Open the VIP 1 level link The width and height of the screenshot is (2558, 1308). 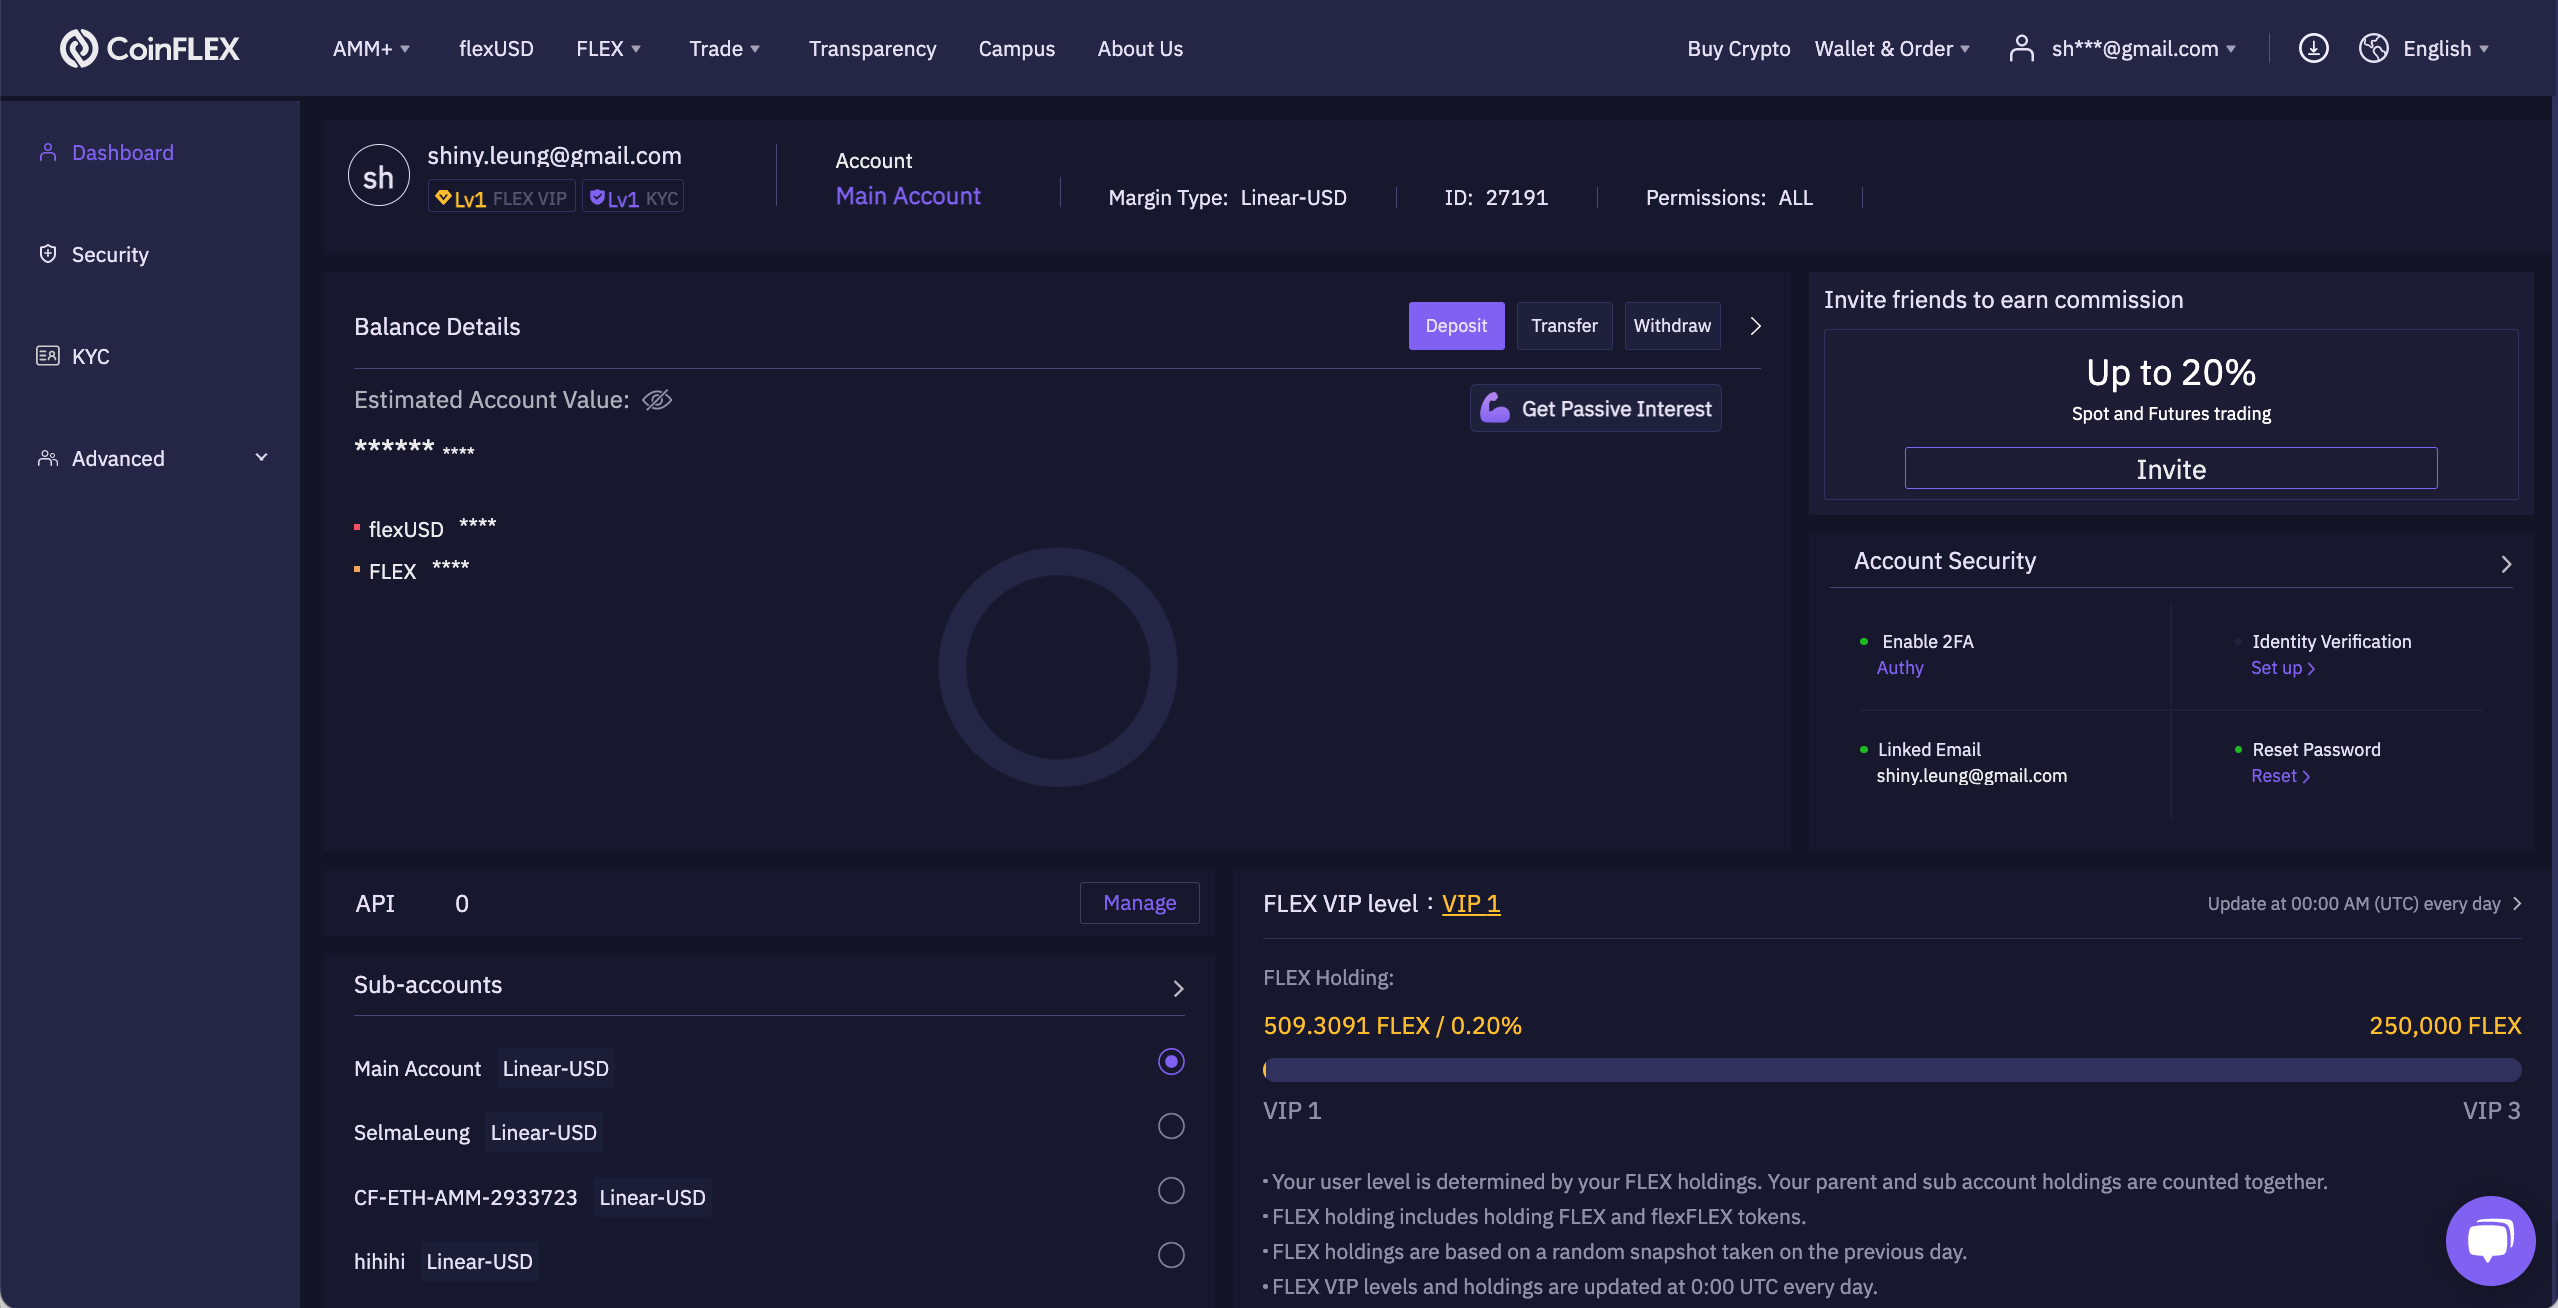(x=1471, y=904)
